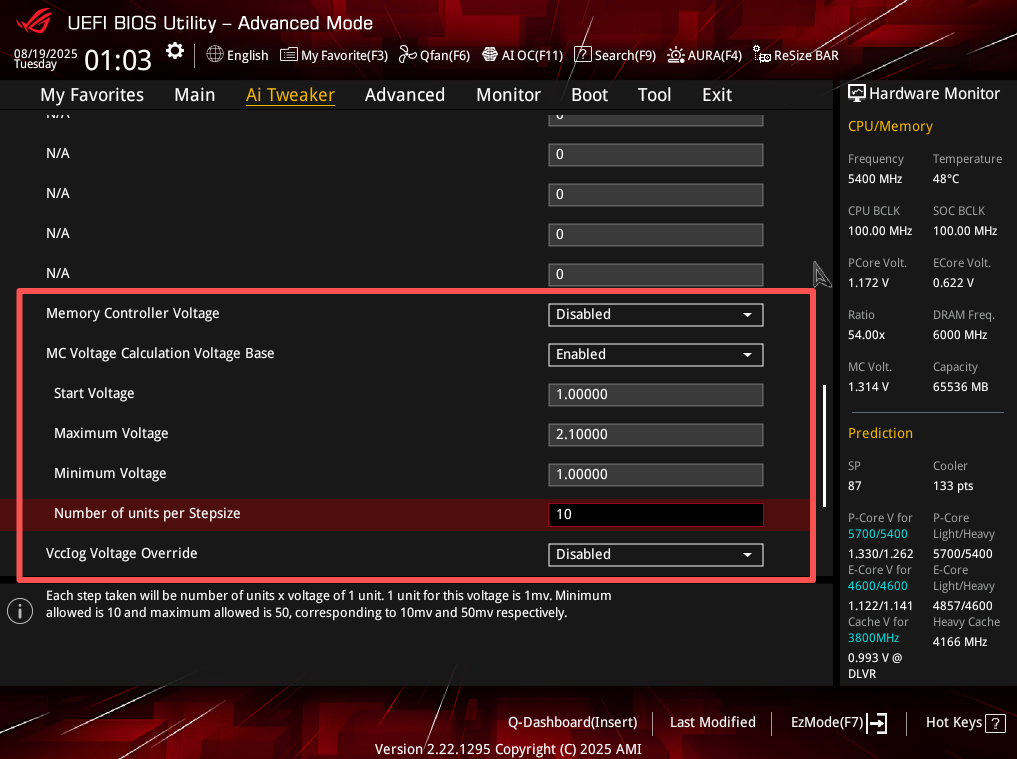Click the settings list scrollbar thumb
This screenshot has width=1017, height=759.
[x=824, y=446]
